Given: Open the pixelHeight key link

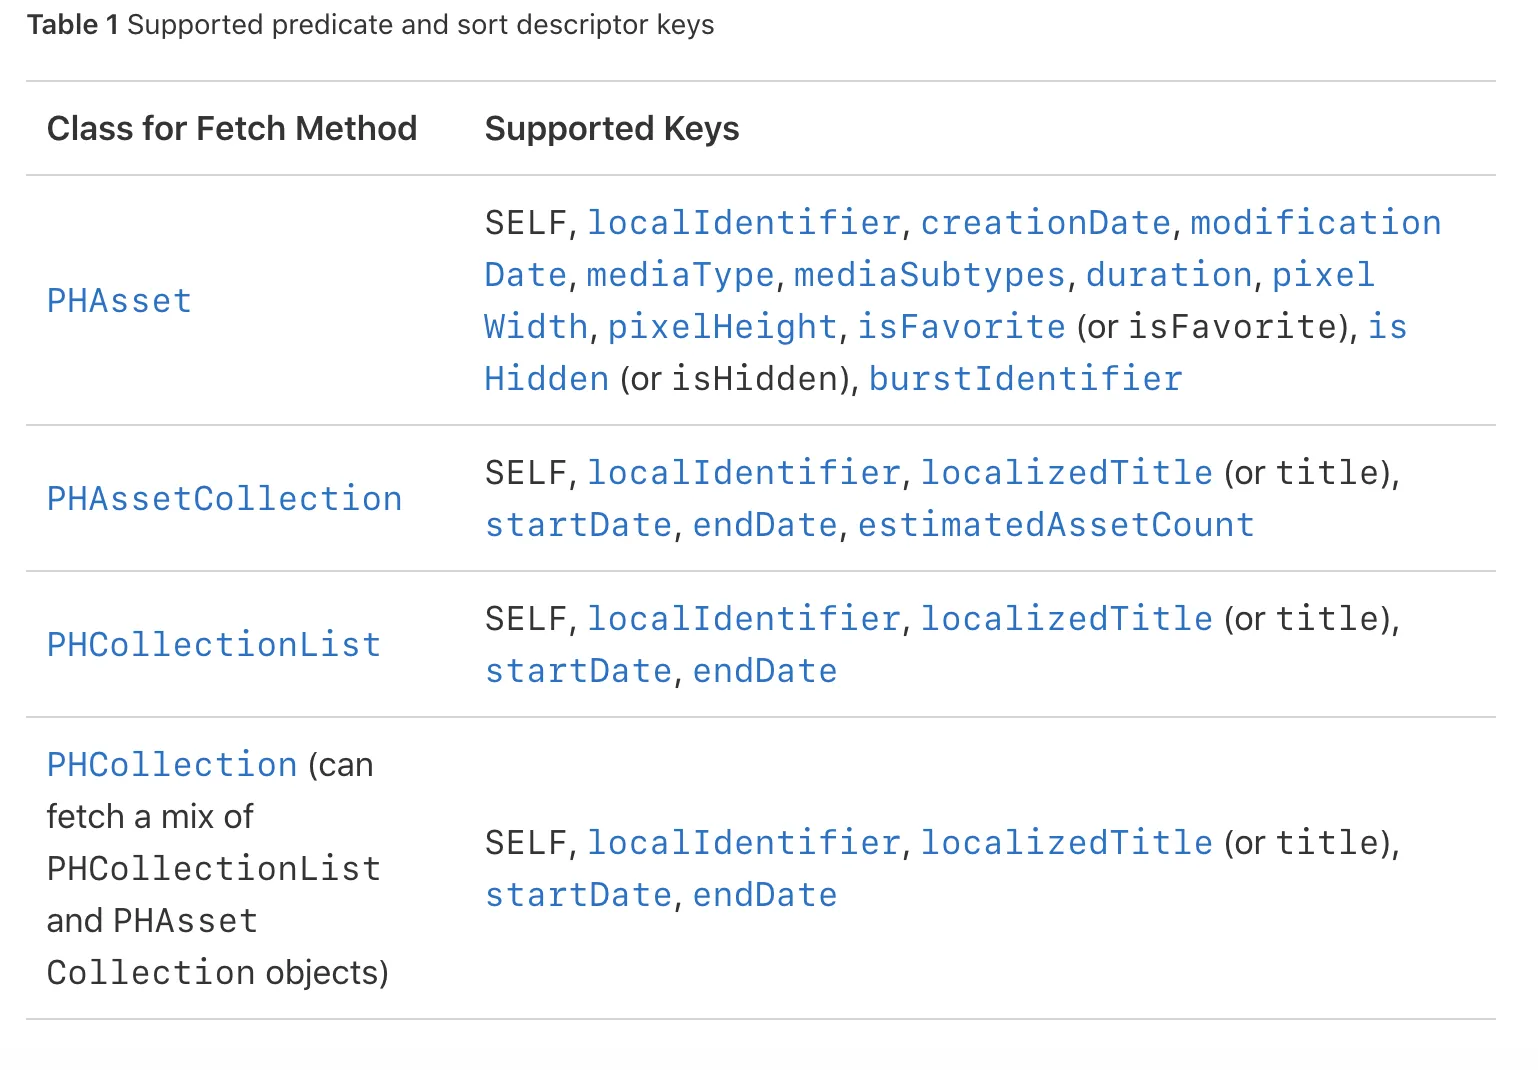Looking at the screenshot, I should coord(722,327).
